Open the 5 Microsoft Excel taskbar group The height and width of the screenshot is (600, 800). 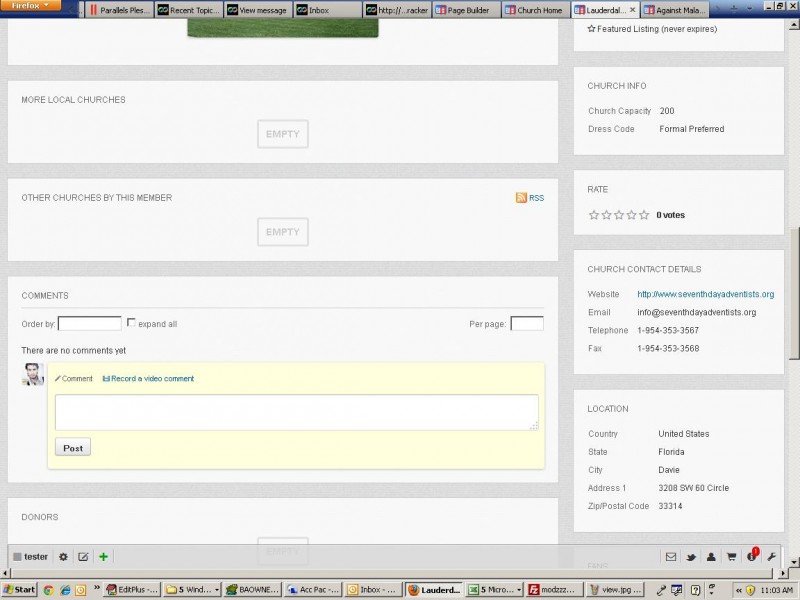coord(494,589)
